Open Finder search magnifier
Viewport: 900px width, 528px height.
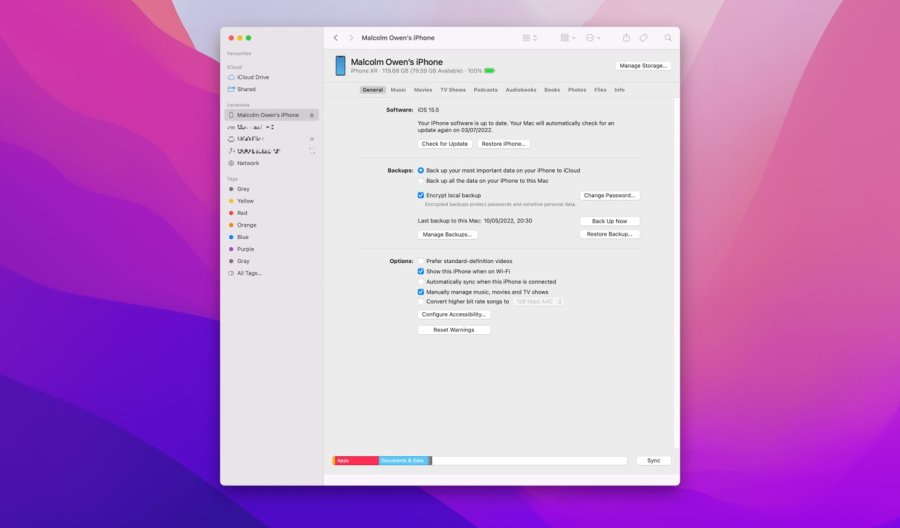pyautogui.click(x=668, y=38)
